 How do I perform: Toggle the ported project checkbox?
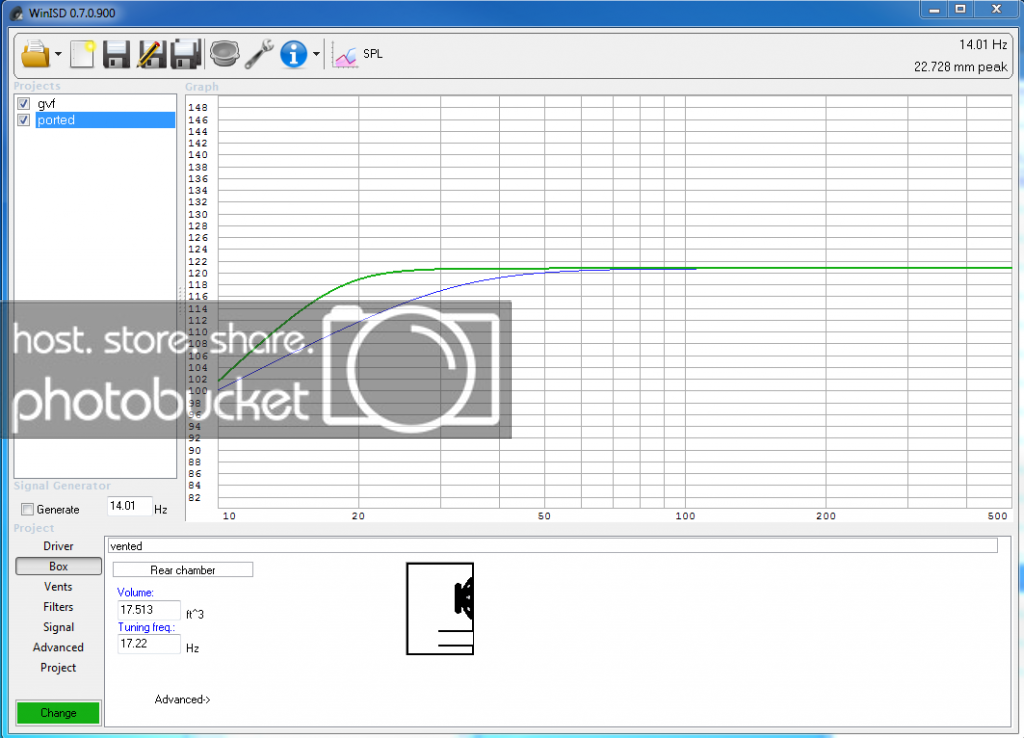point(24,120)
